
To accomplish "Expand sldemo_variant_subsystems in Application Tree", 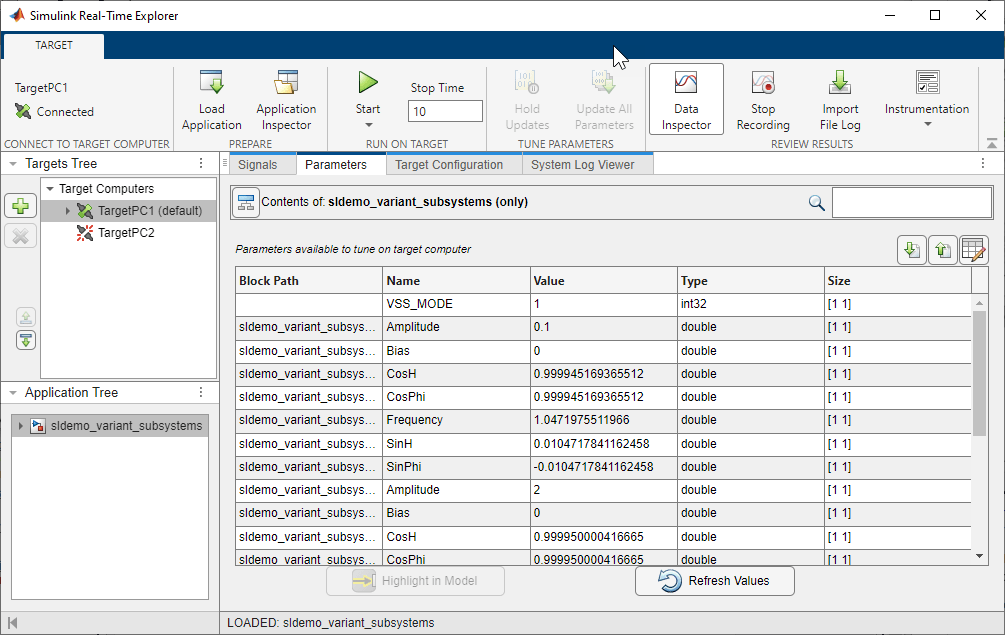I will pyautogui.click(x=20, y=426).
